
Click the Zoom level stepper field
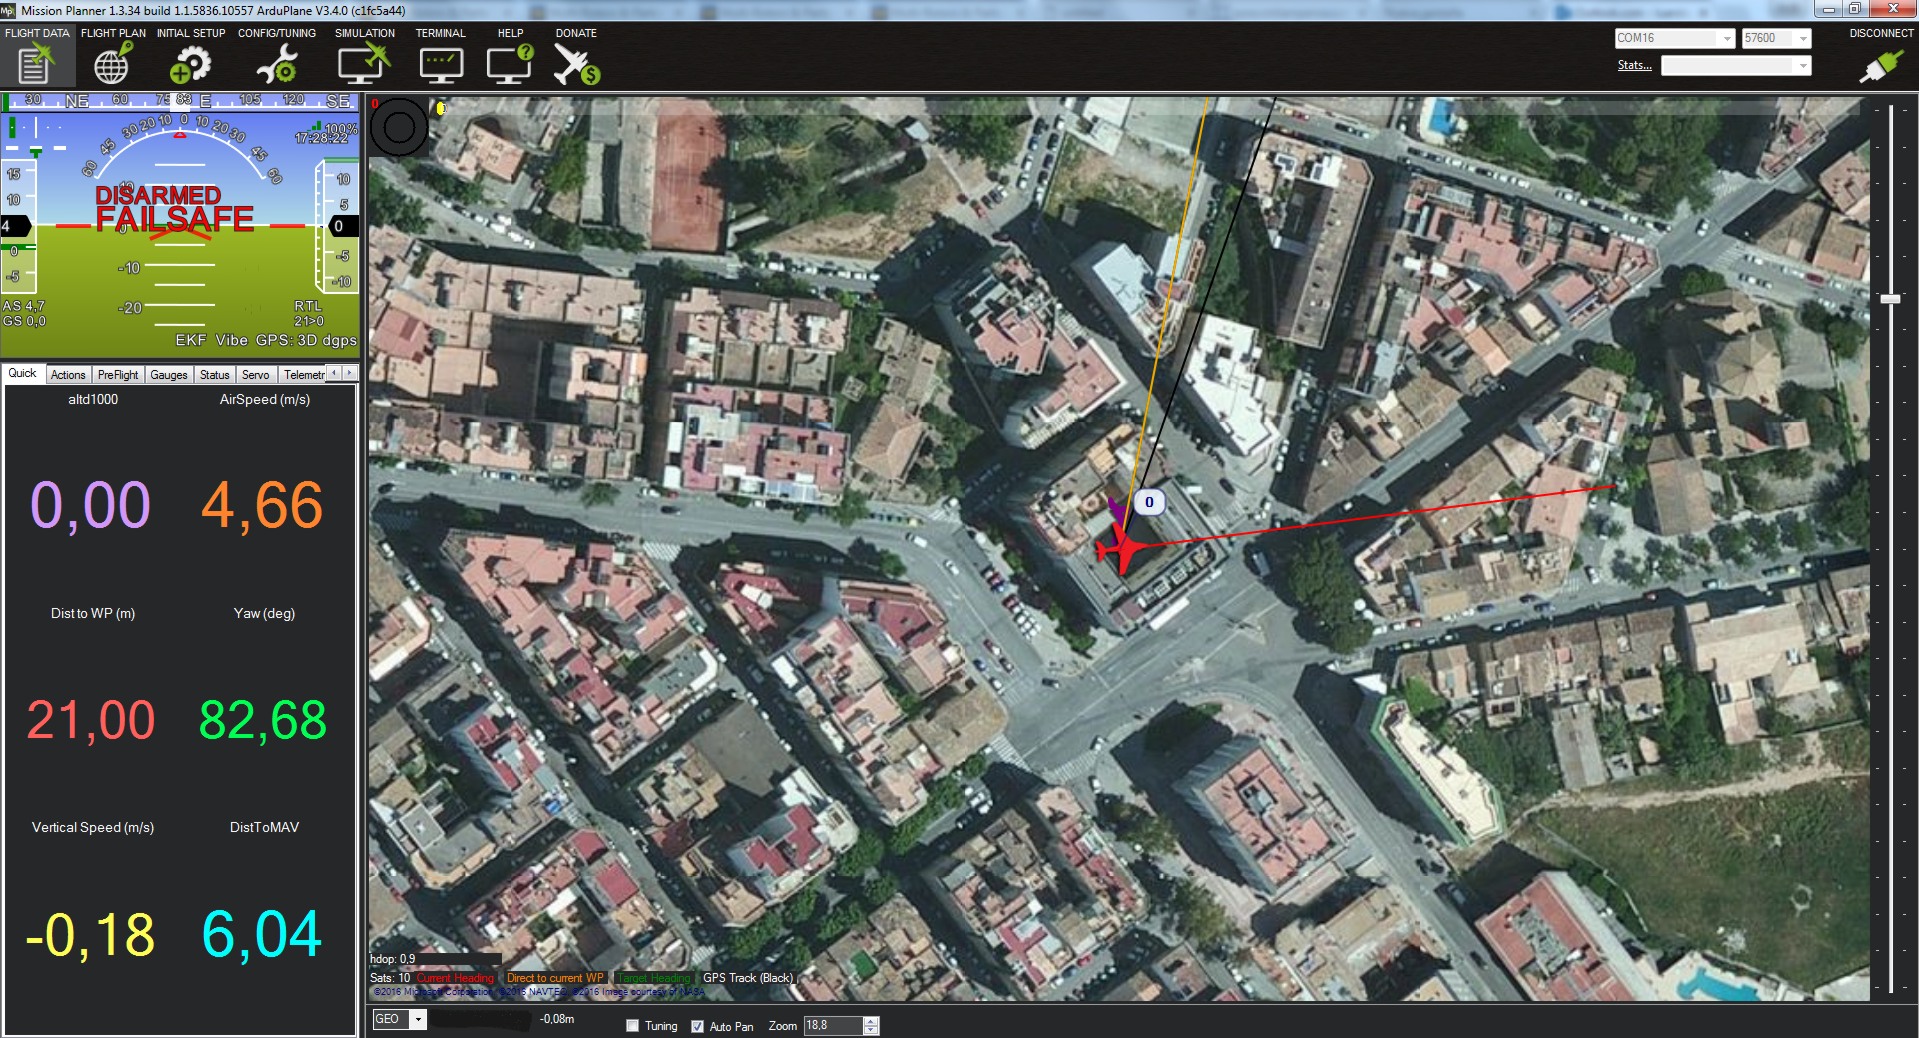[832, 1026]
